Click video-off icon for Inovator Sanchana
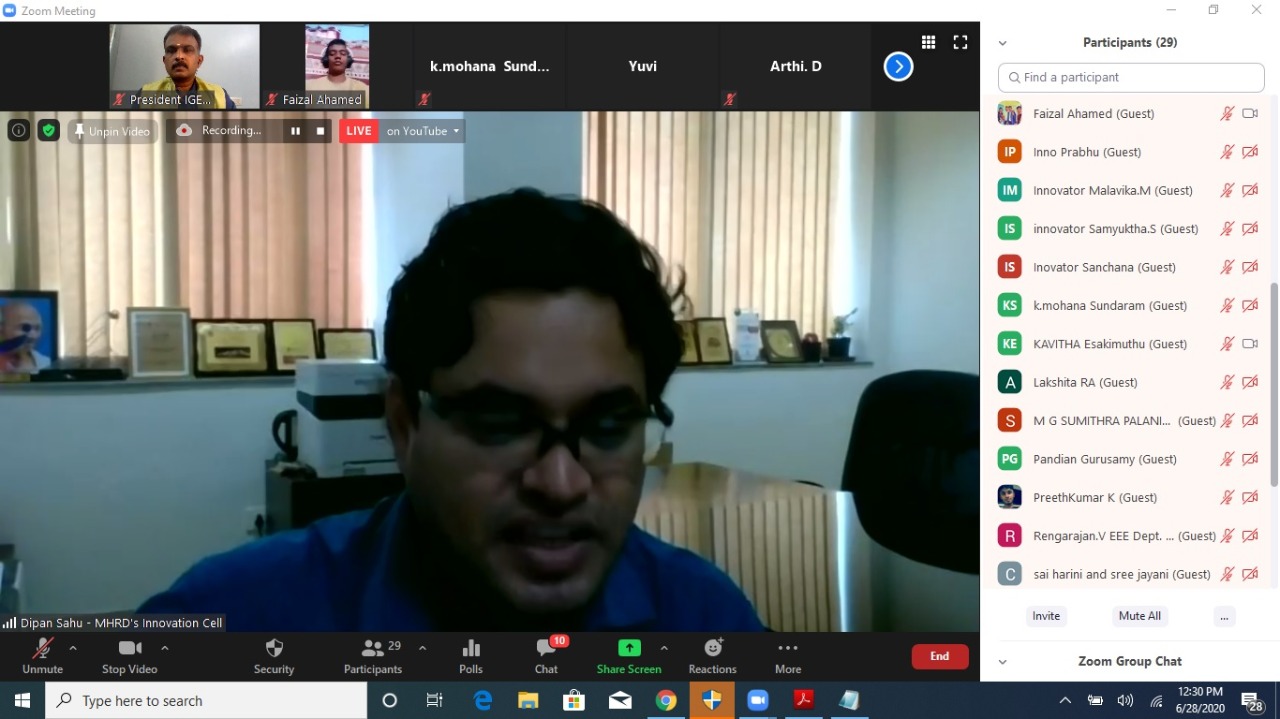 [x=1250, y=267]
